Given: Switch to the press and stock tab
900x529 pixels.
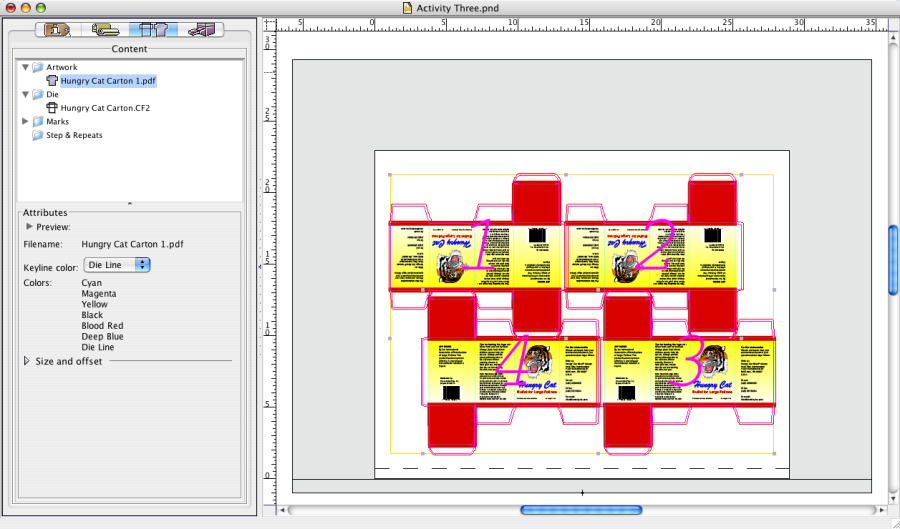Looking at the screenshot, I should [105, 30].
